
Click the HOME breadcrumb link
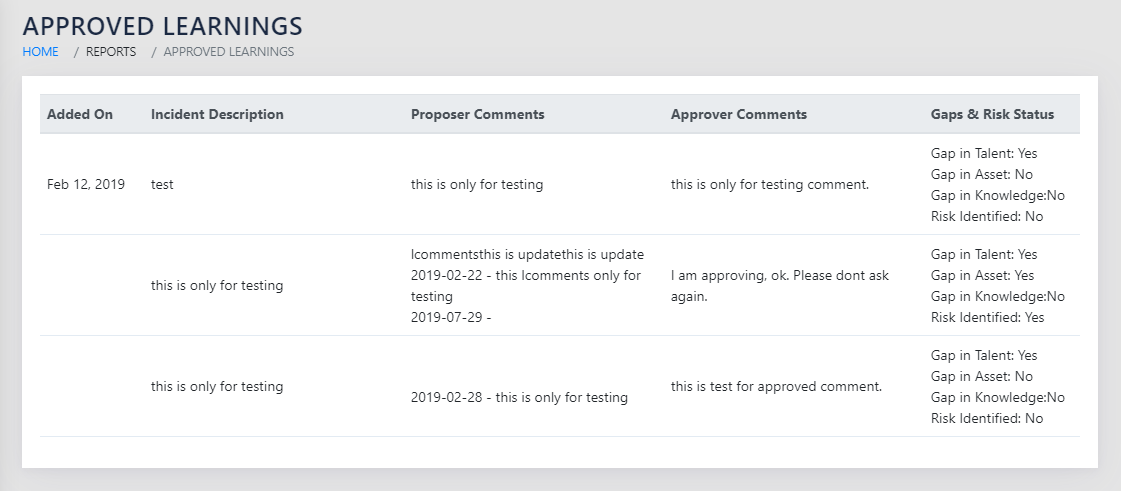pyautogui.click(x=41, y=52)
